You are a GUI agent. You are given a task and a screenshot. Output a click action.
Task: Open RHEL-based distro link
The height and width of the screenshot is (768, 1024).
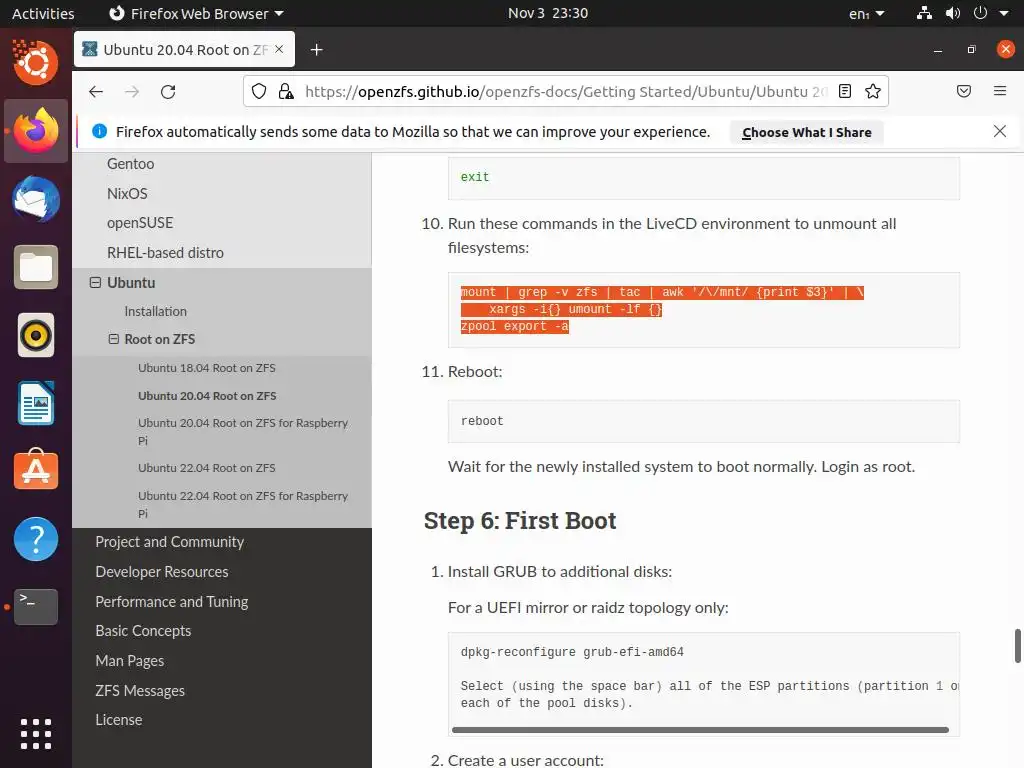pyautogui.click(x=165, y=253)
